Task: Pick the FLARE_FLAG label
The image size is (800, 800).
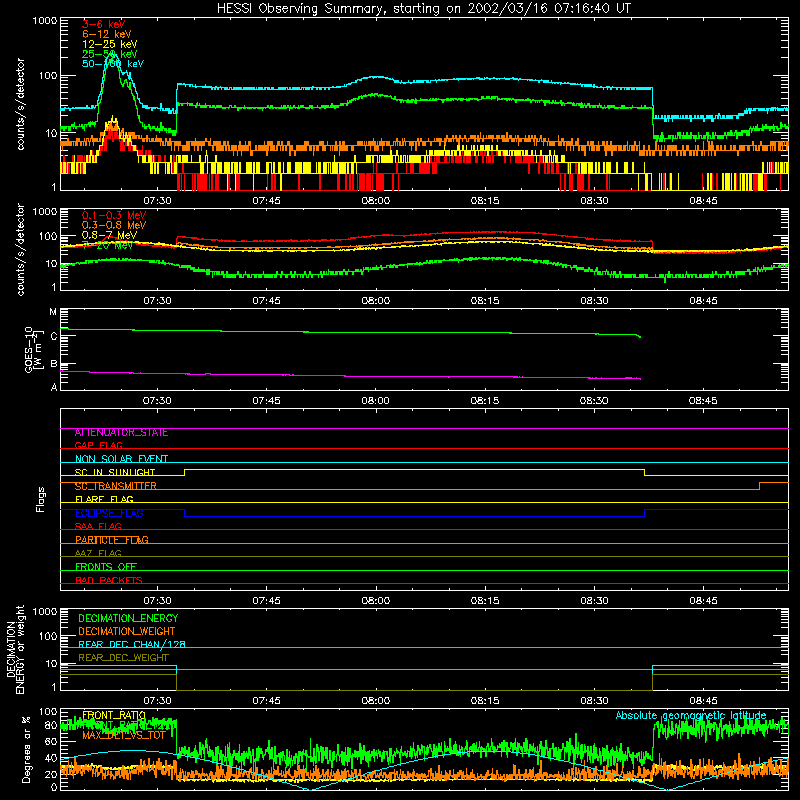Action: tap(104, 499)
